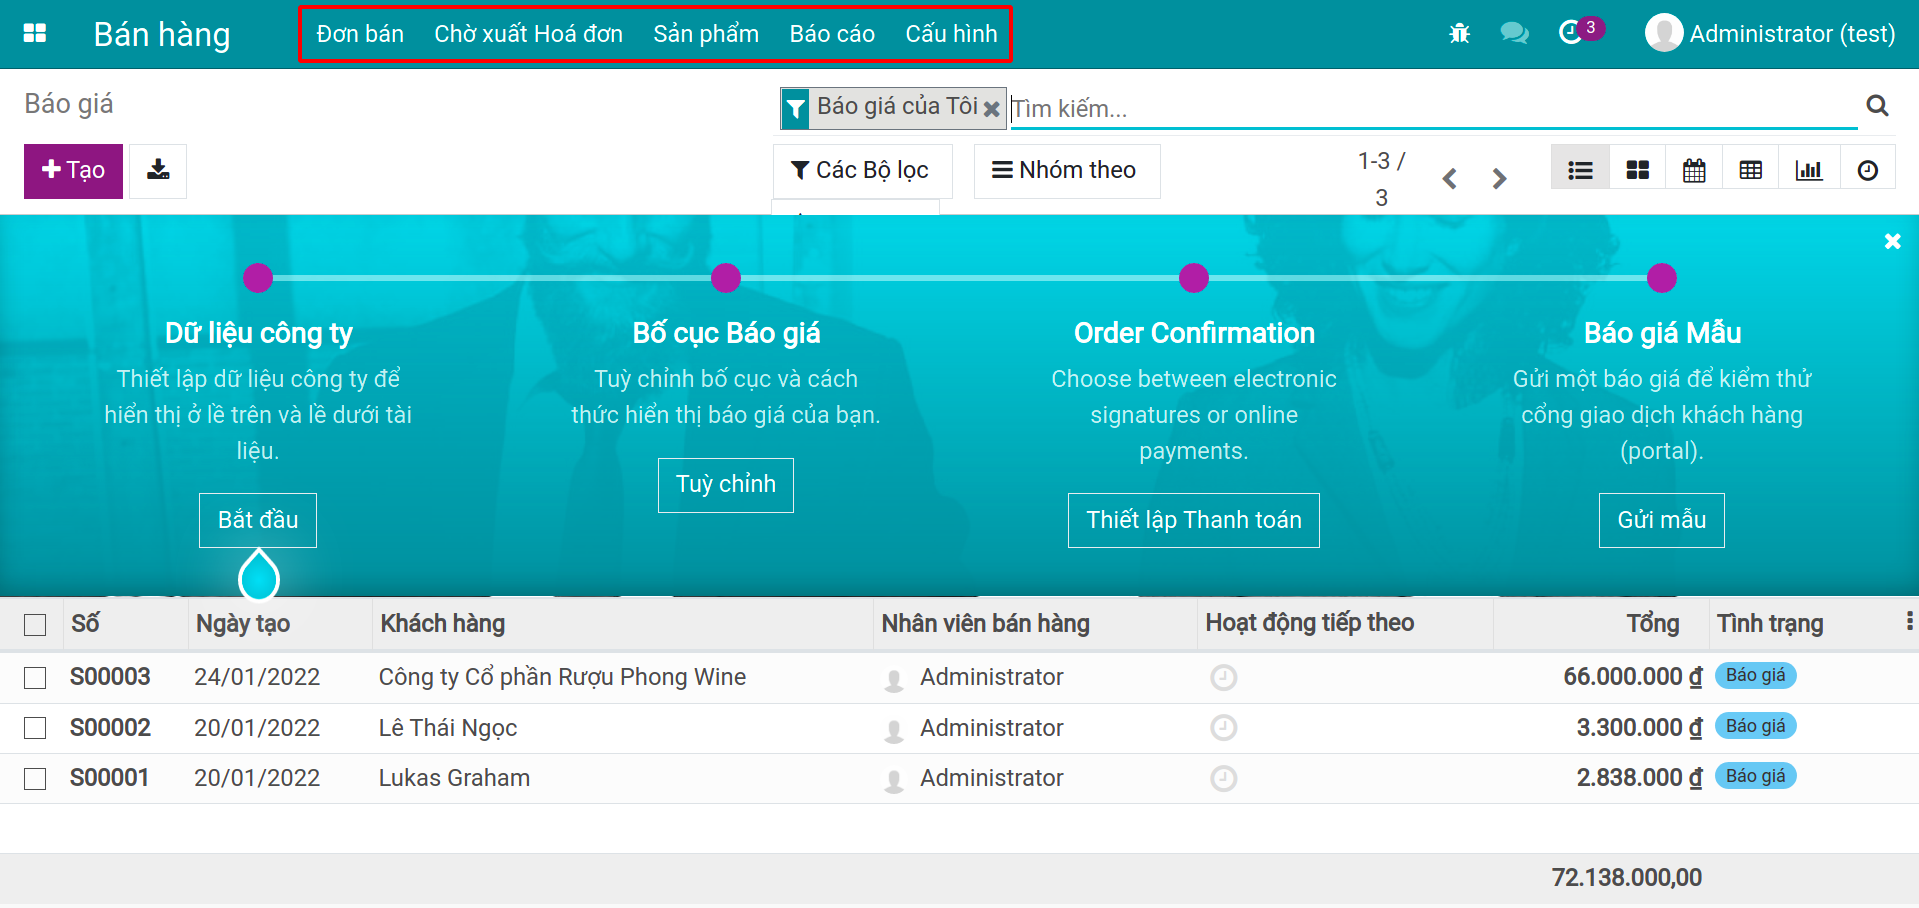Click the Thiết lập Thanh toán button

[x=1193, y=520]
